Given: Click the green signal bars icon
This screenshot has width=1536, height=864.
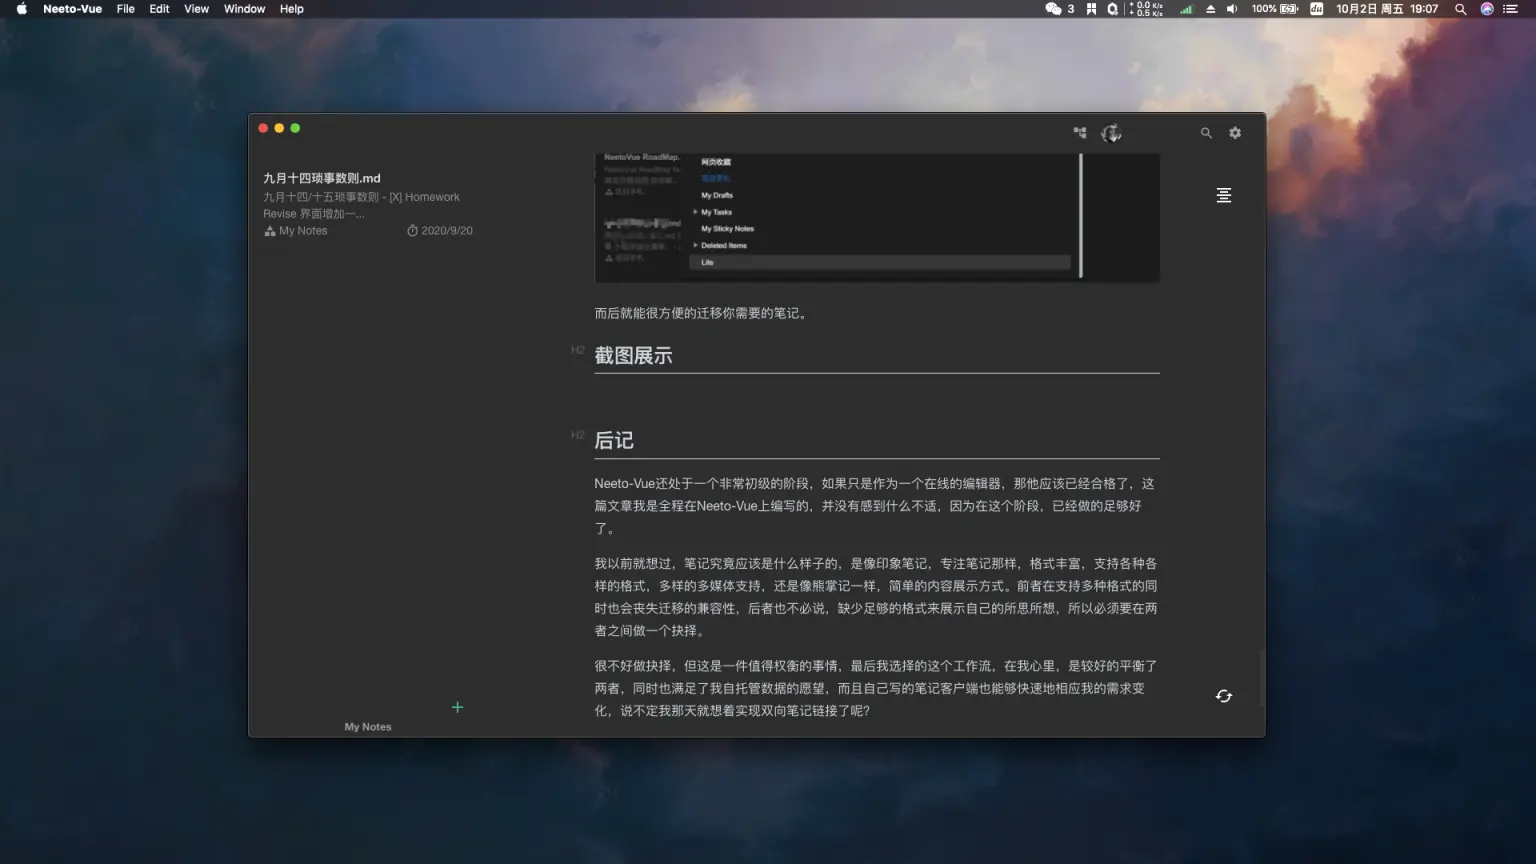Looking at the screenshot, I should click(1186, 9).
